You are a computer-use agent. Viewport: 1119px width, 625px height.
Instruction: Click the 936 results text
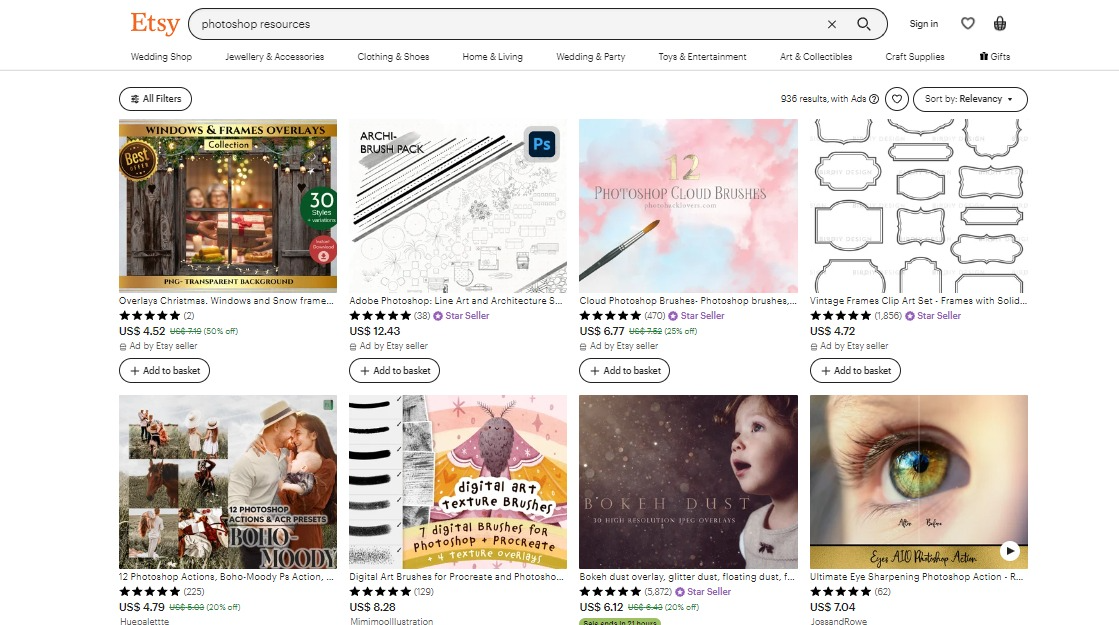point(824,99)
